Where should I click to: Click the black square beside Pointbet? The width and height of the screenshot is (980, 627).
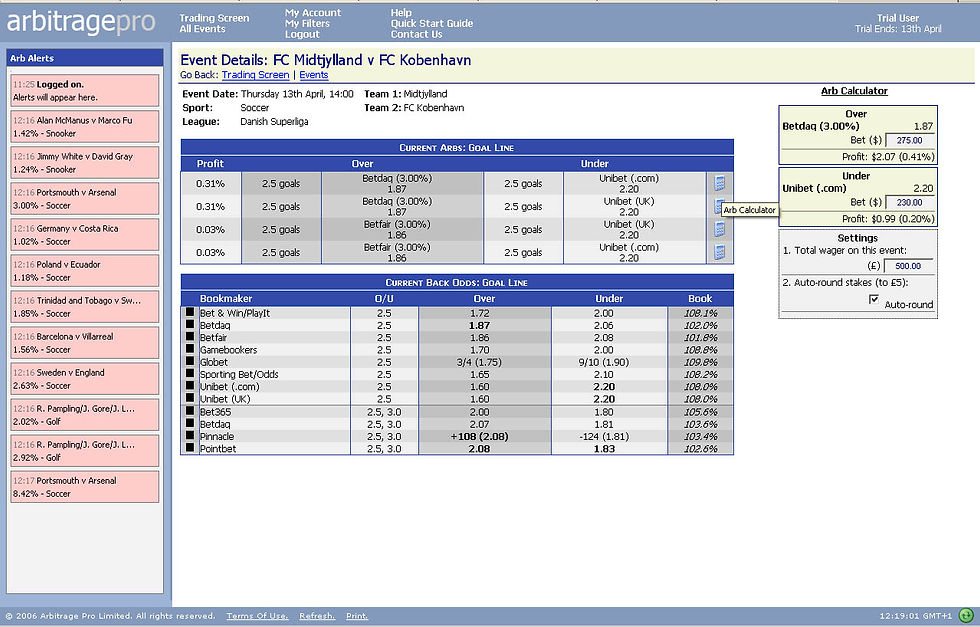(x=190, y=448)
